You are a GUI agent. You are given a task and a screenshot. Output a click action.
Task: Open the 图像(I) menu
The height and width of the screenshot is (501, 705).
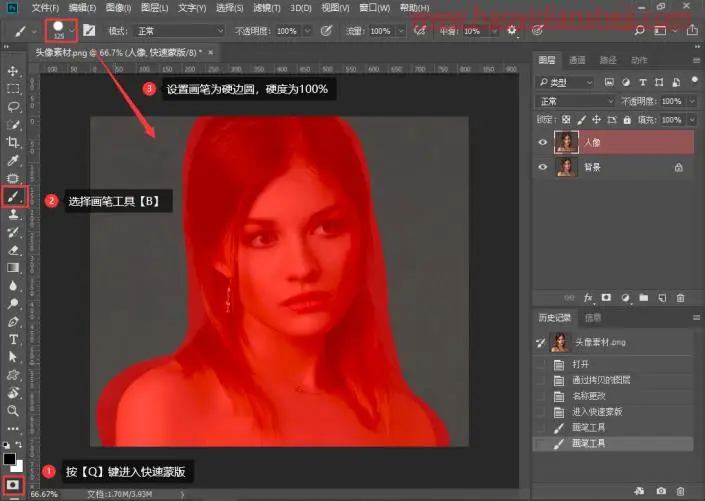point(118,8)
